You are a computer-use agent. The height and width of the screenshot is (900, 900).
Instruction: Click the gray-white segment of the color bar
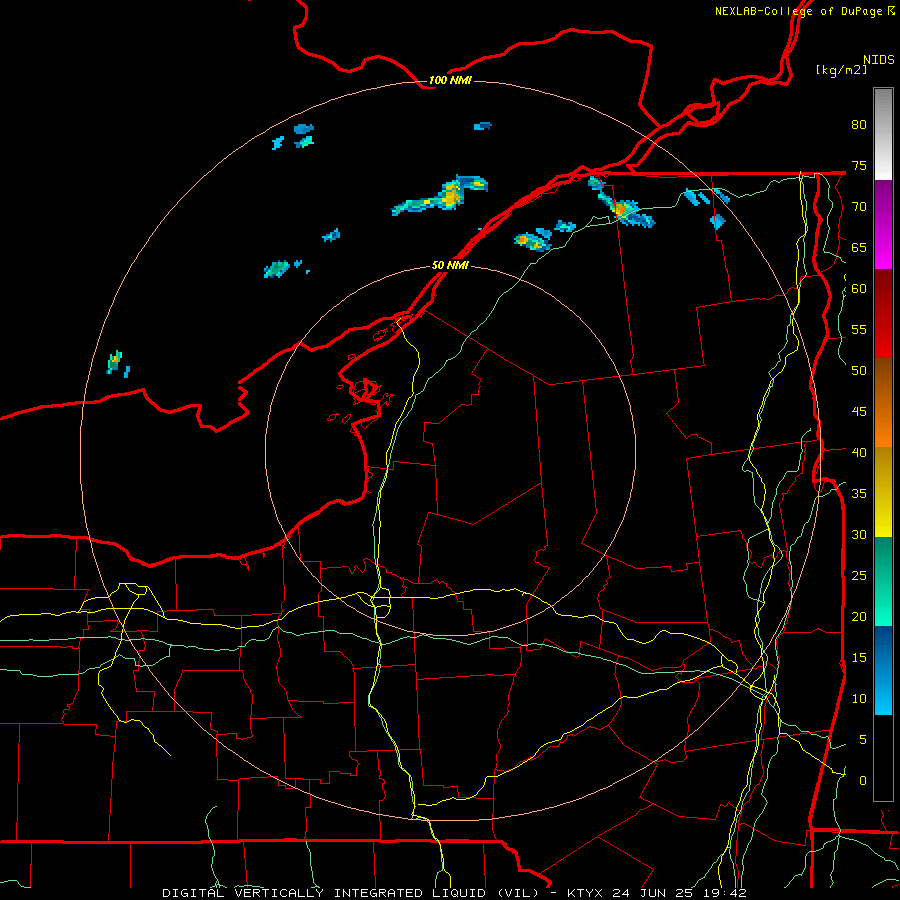point(883,134)
